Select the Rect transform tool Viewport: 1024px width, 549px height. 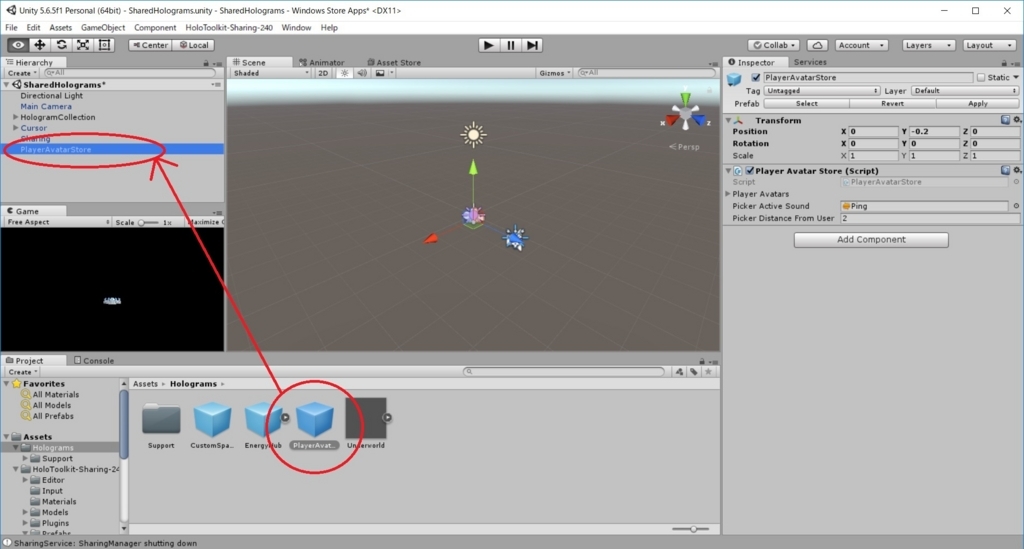[104, 45]
